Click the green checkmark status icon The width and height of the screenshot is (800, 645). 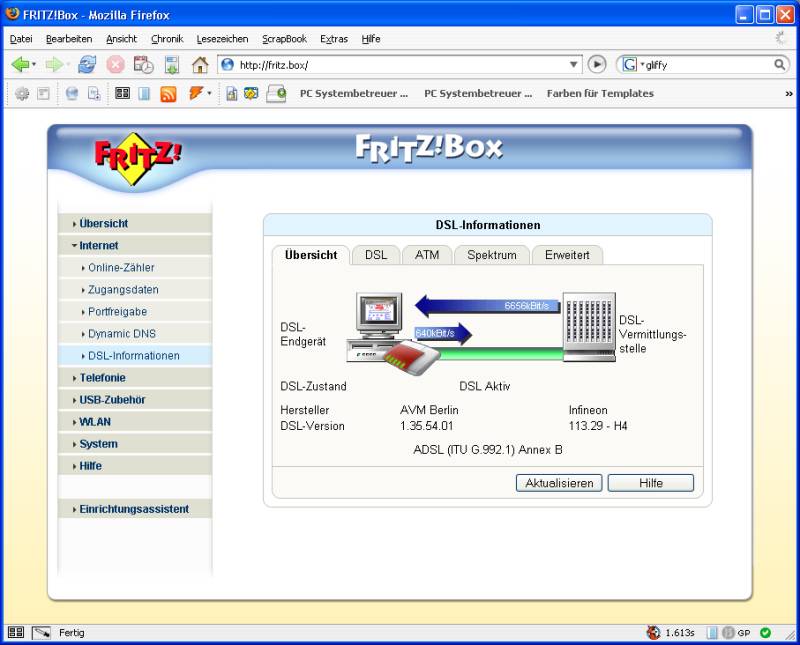[x=765, y=633]
